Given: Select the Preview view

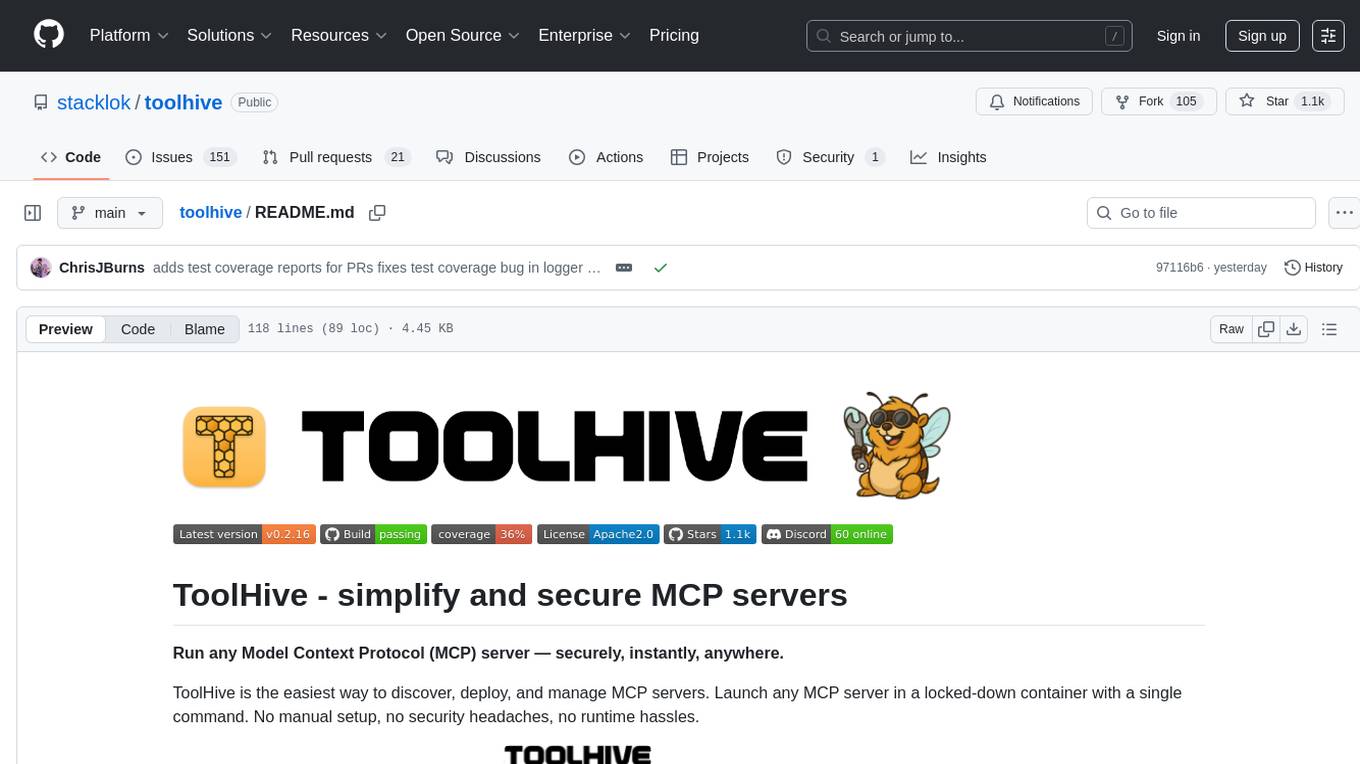Looking at the screenshot, I should coord(66,329).
